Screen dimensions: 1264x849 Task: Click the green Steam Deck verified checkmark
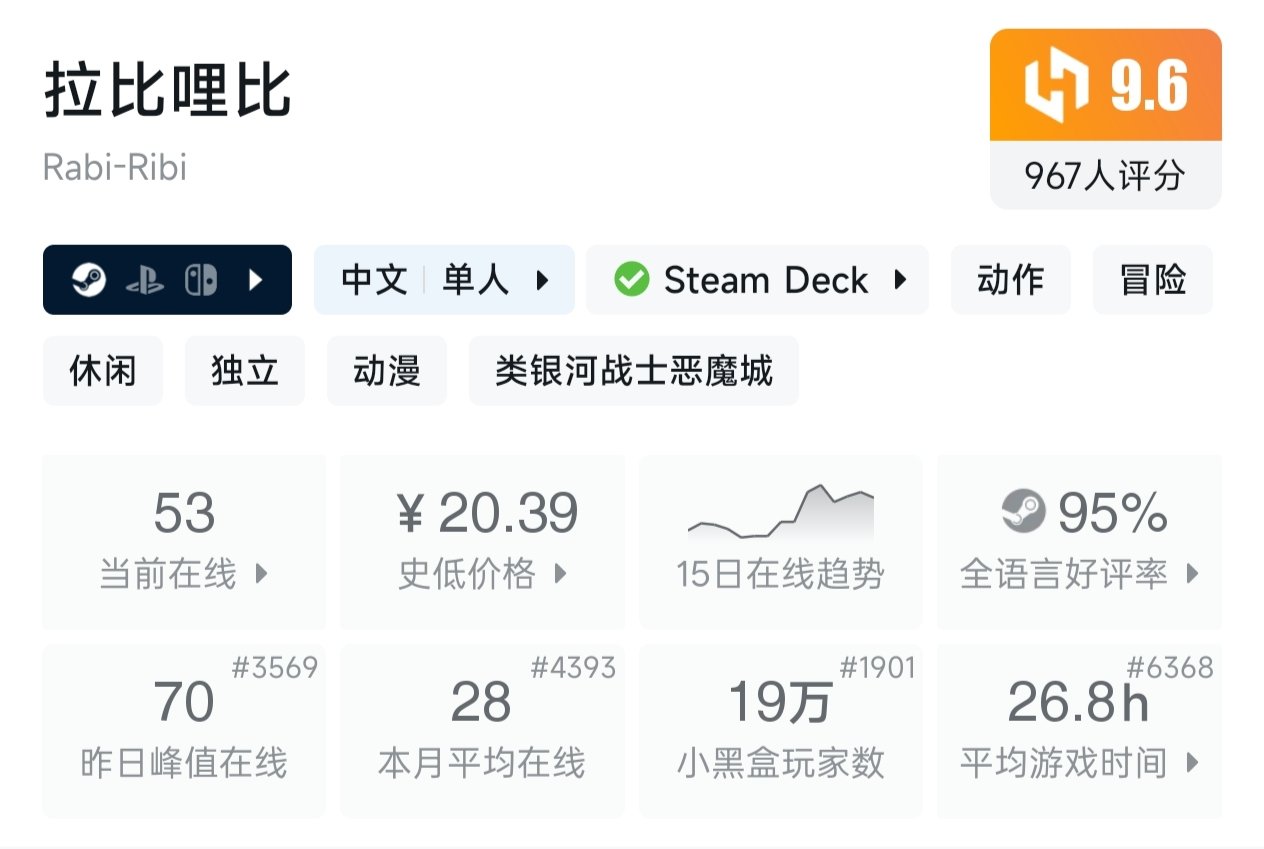(631, 280)
